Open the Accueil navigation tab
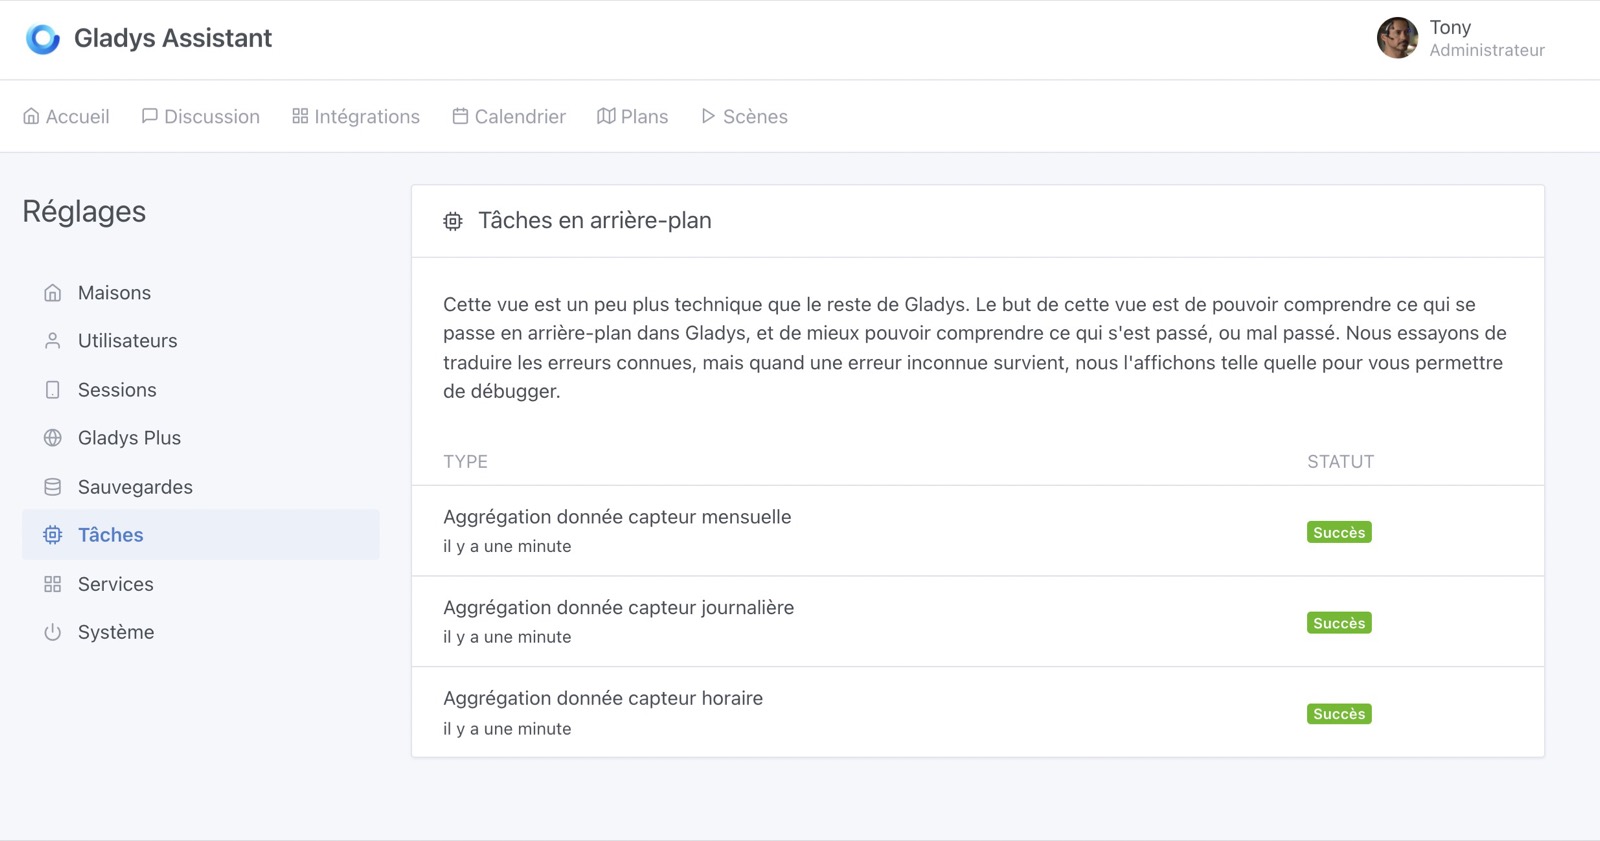This screenshot has height=841, width=1600. tap(66, 117)
